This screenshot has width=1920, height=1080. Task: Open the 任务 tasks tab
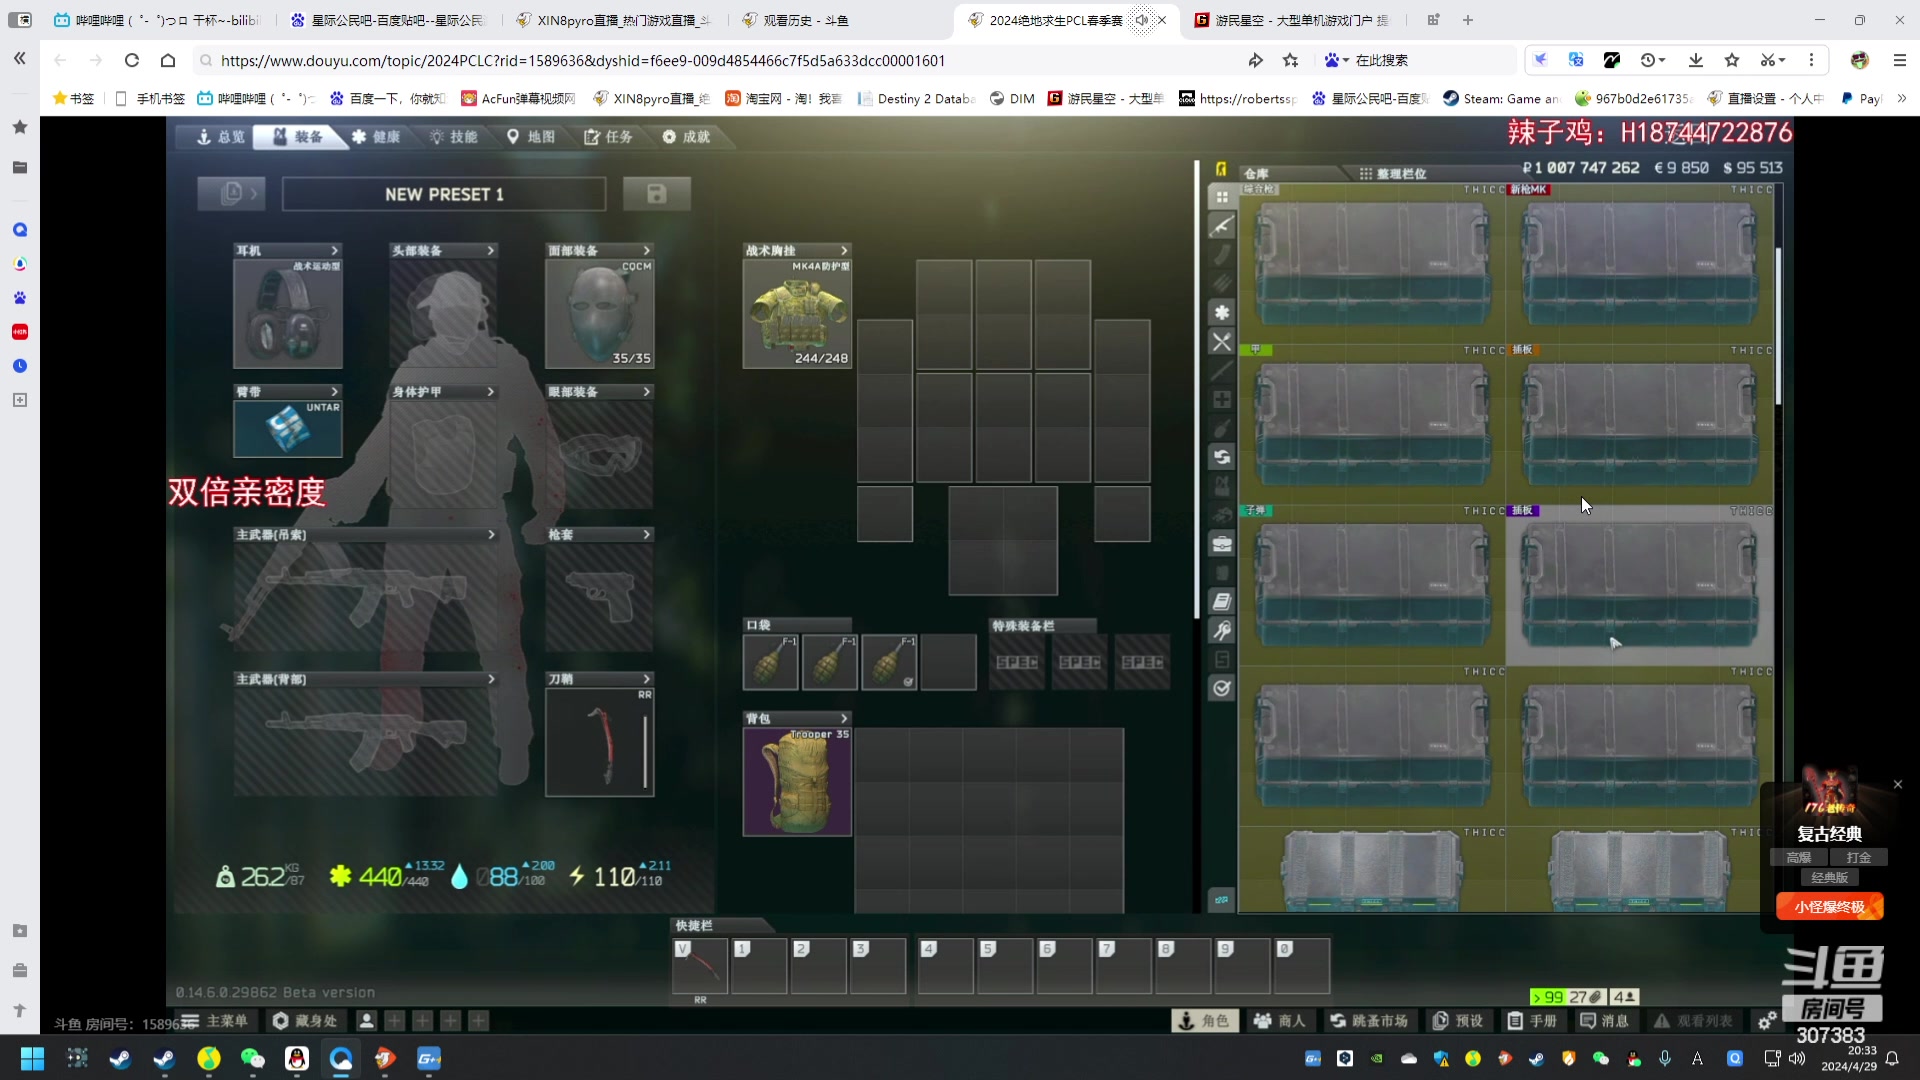pyautogui.click(x=608, y=137)
